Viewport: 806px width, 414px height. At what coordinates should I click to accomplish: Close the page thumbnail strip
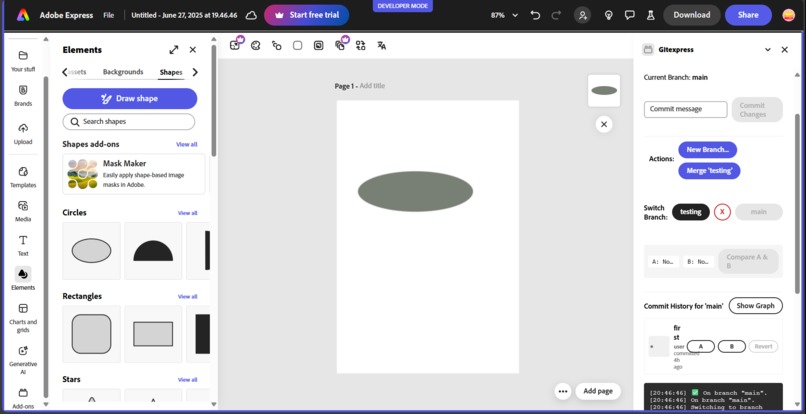(x=604, y=124)
